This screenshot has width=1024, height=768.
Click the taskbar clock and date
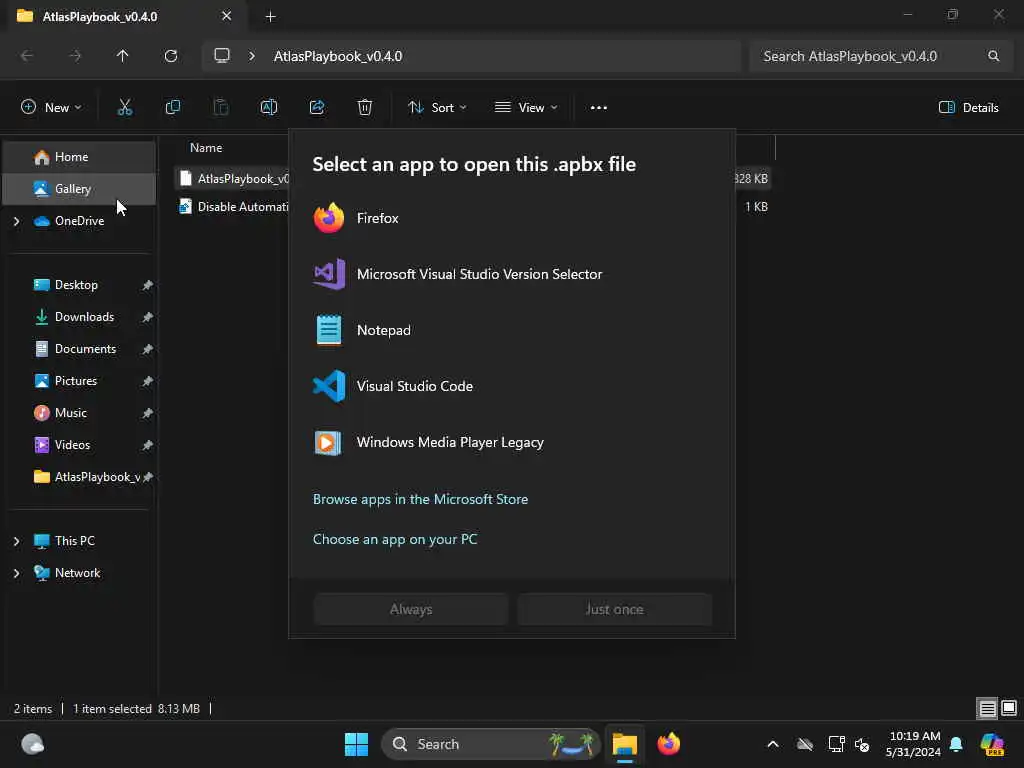coord(914,744)
